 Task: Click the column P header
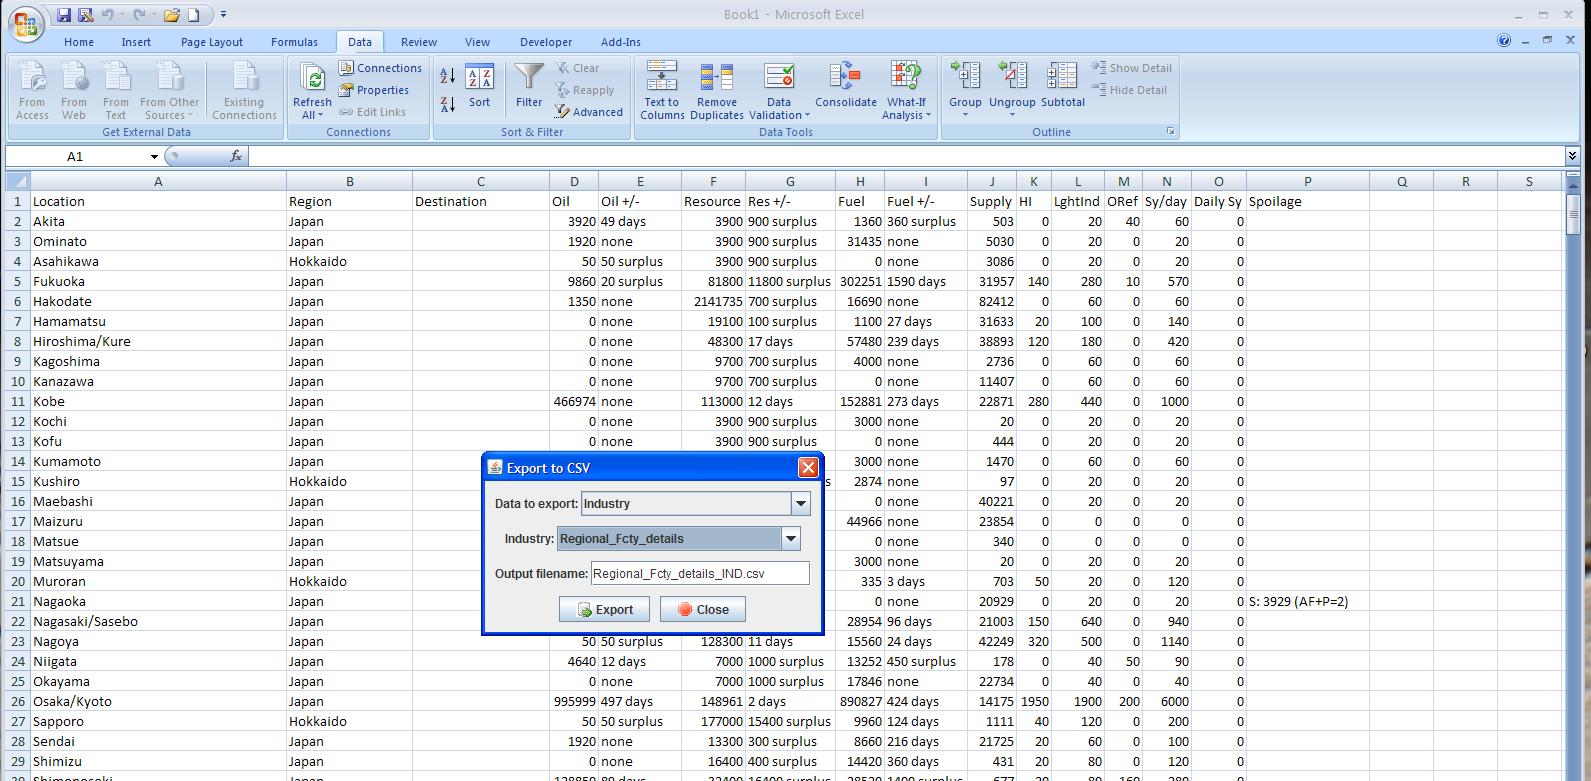[x=1307, y=181]
